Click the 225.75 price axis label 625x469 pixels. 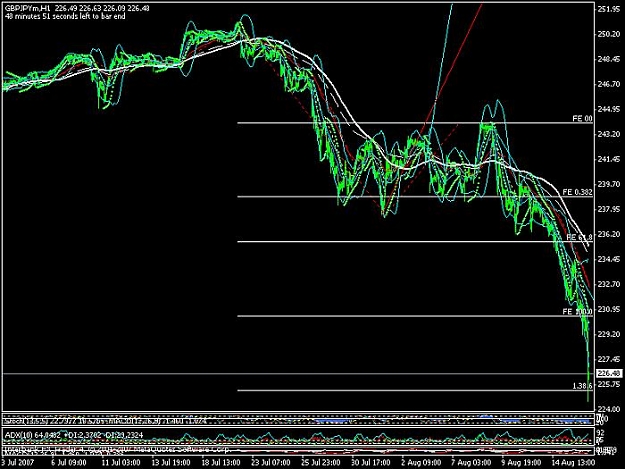pyautogui.click(x=609, y=385)
